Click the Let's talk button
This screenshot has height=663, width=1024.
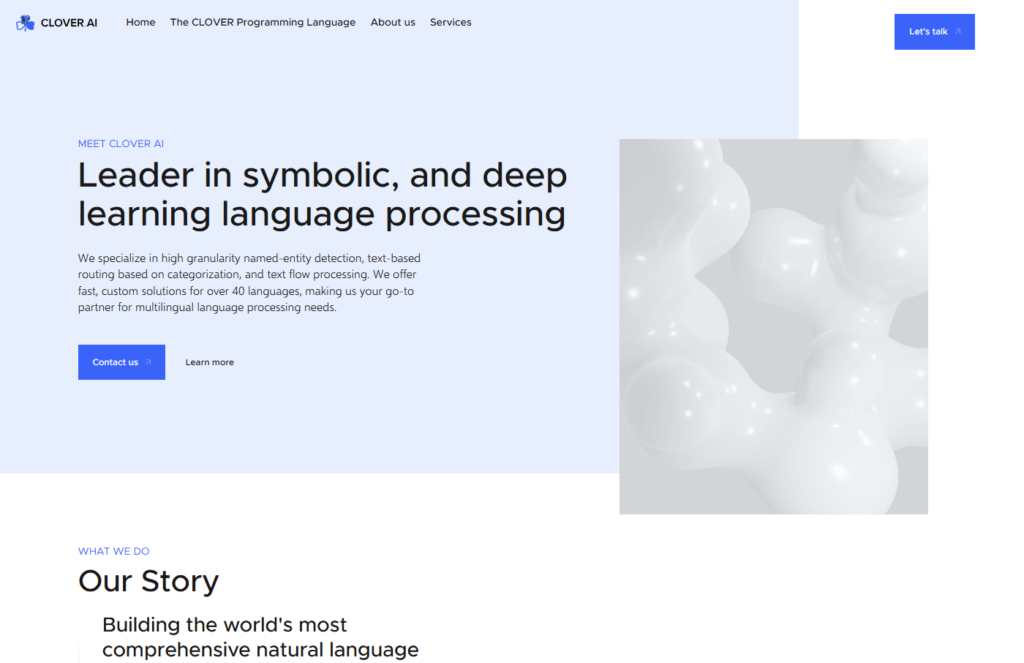(935, 31)
